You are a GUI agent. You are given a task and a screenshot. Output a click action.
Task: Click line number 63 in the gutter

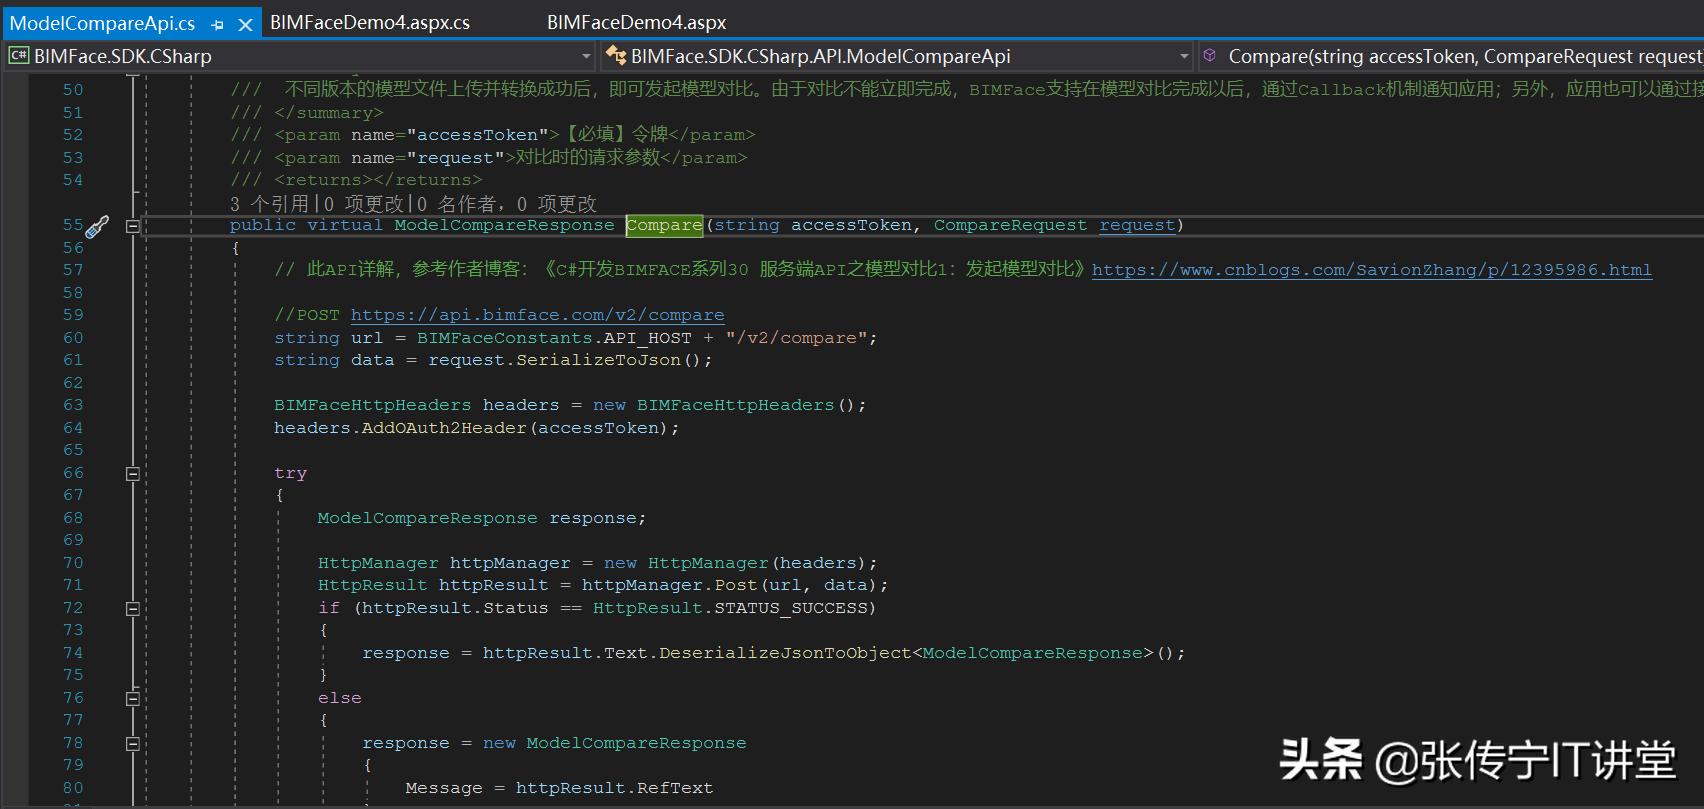pos(73,405)
